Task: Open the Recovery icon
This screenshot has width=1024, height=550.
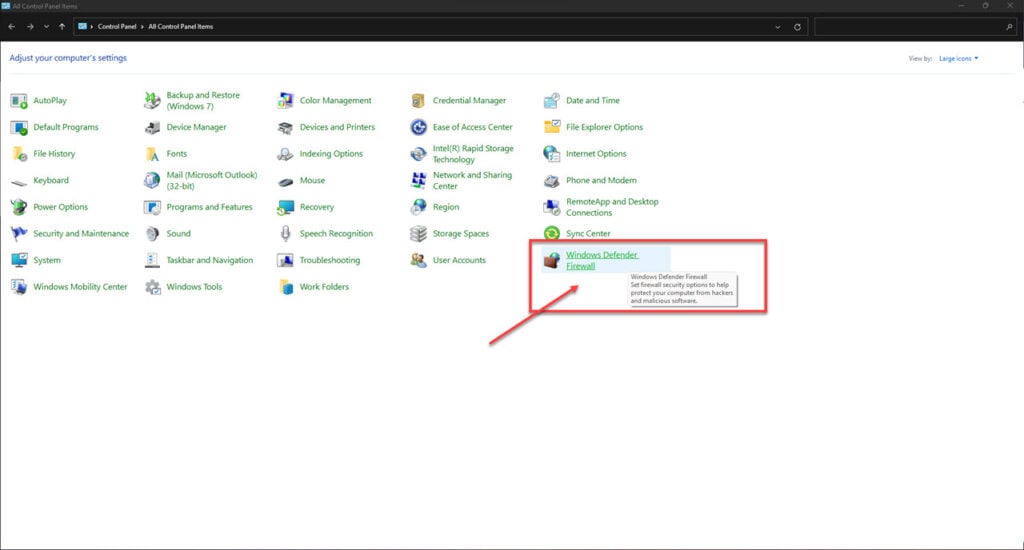Action: click(x=285, y=207)
